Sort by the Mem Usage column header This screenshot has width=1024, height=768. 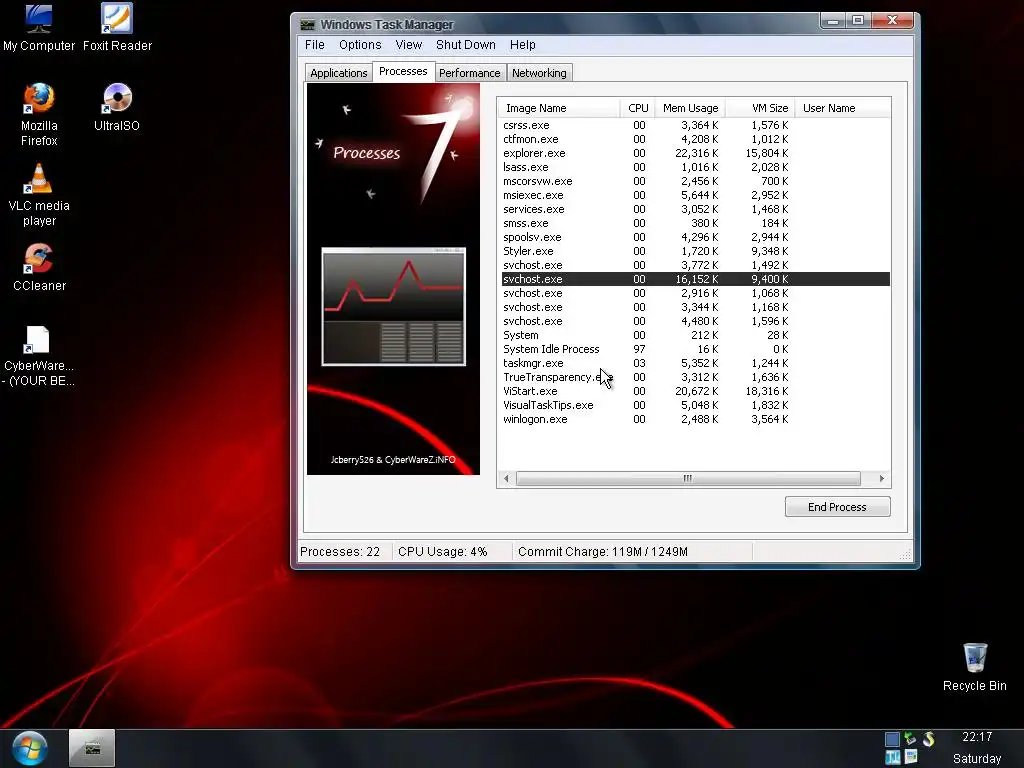[690, 108]
